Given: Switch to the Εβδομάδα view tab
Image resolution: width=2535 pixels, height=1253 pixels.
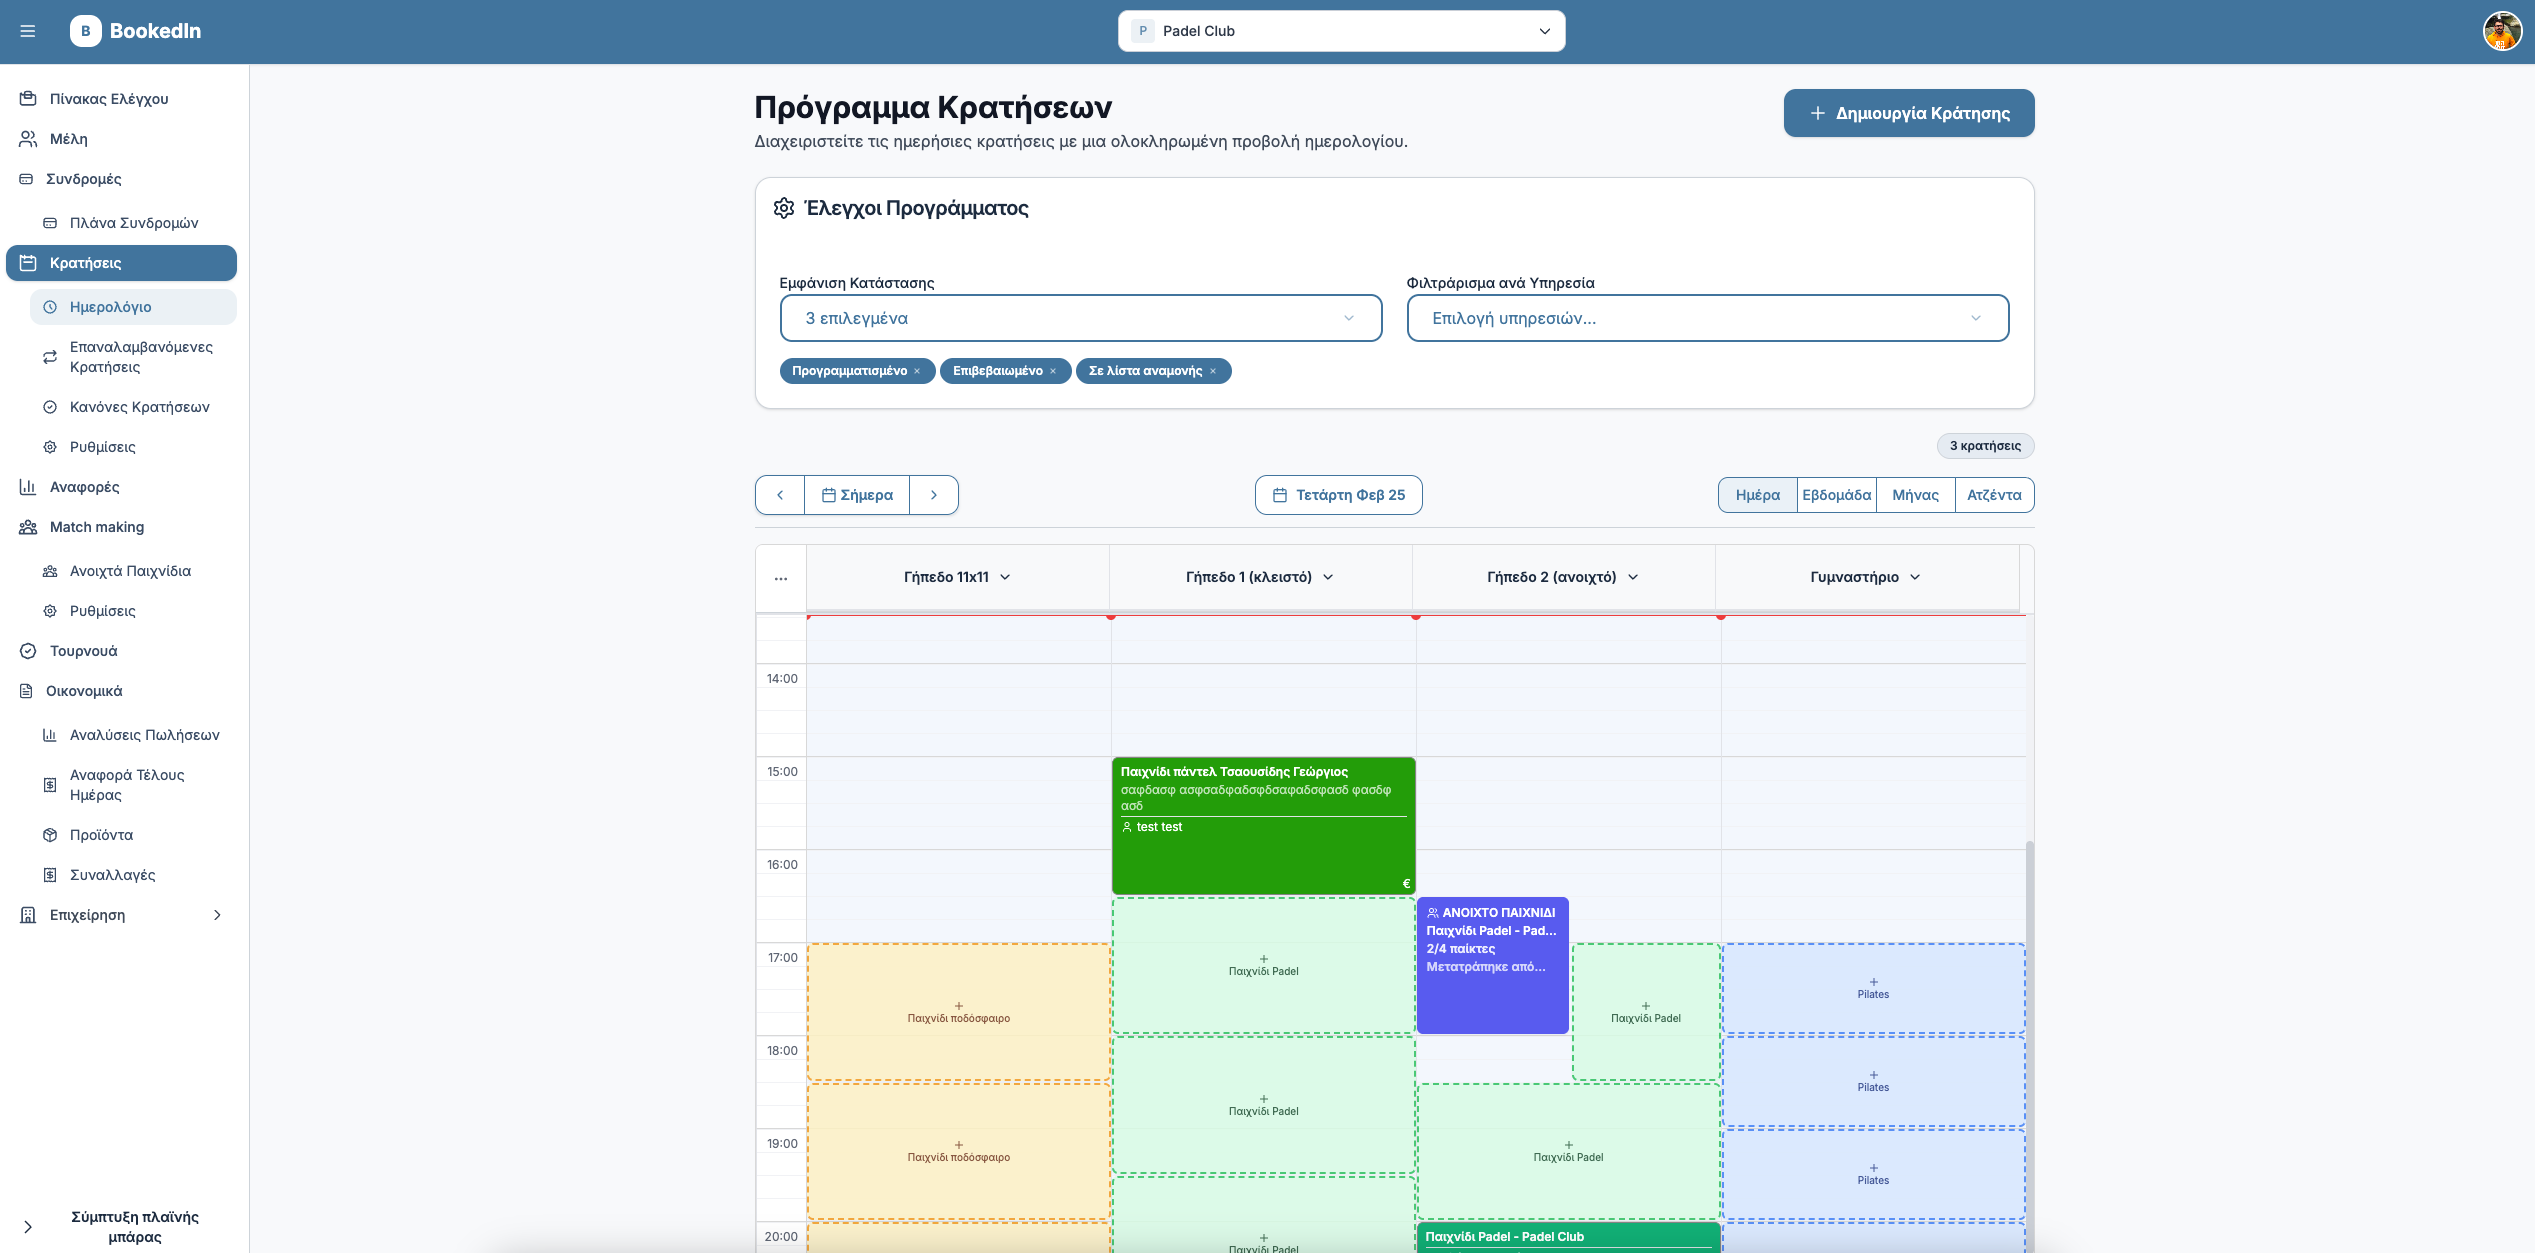Looking at the screenshot, I should (x=1836, y=494).
